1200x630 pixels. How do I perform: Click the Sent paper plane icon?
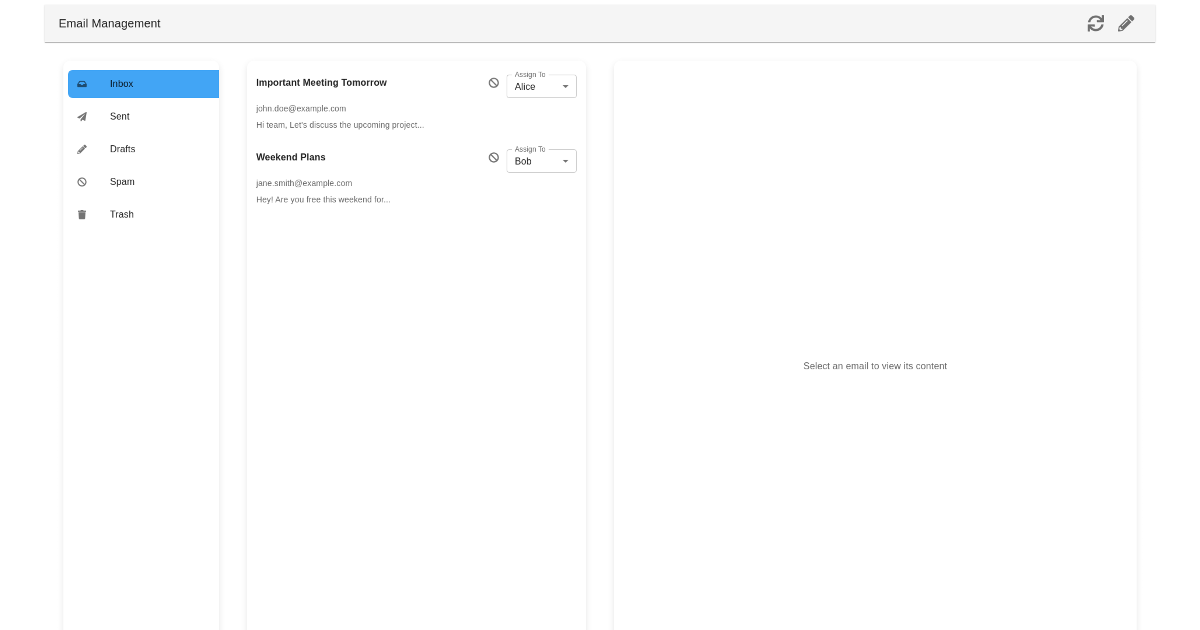82,116
